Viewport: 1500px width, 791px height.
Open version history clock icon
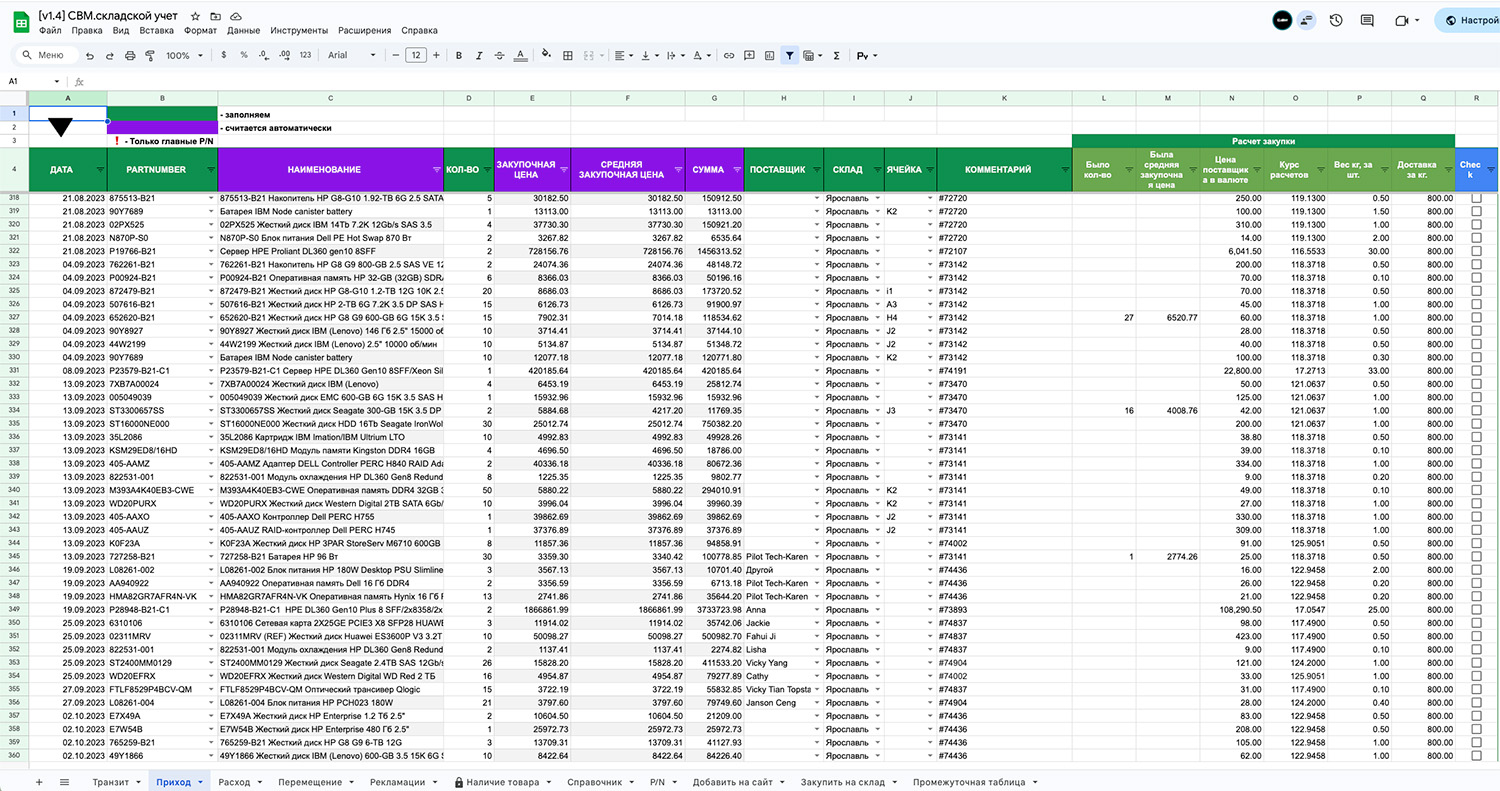tap(1336, 20)
